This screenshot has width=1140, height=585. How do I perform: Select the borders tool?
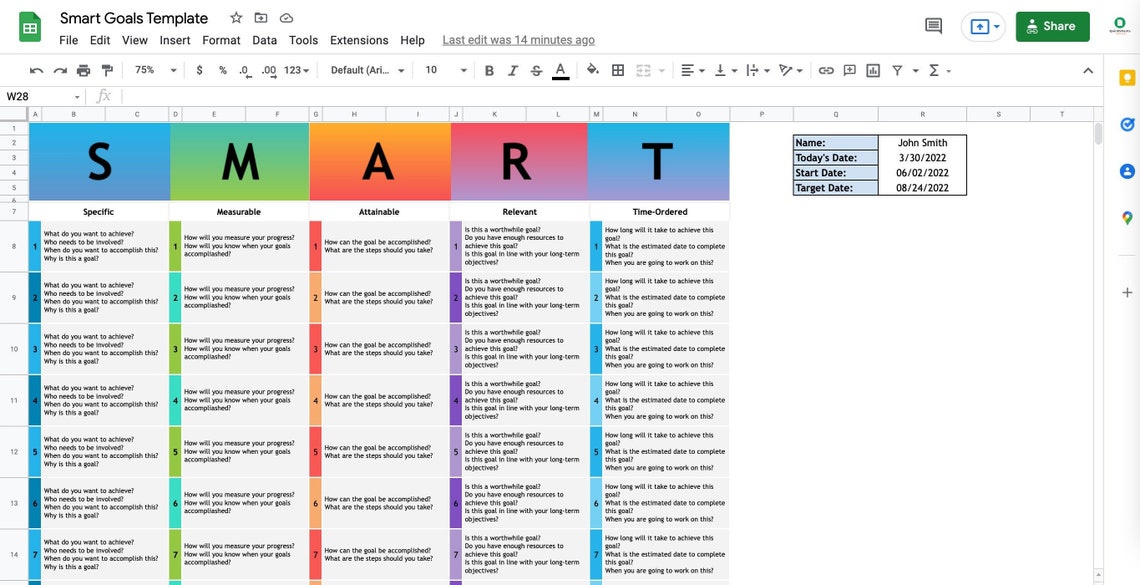coord(617,70)
